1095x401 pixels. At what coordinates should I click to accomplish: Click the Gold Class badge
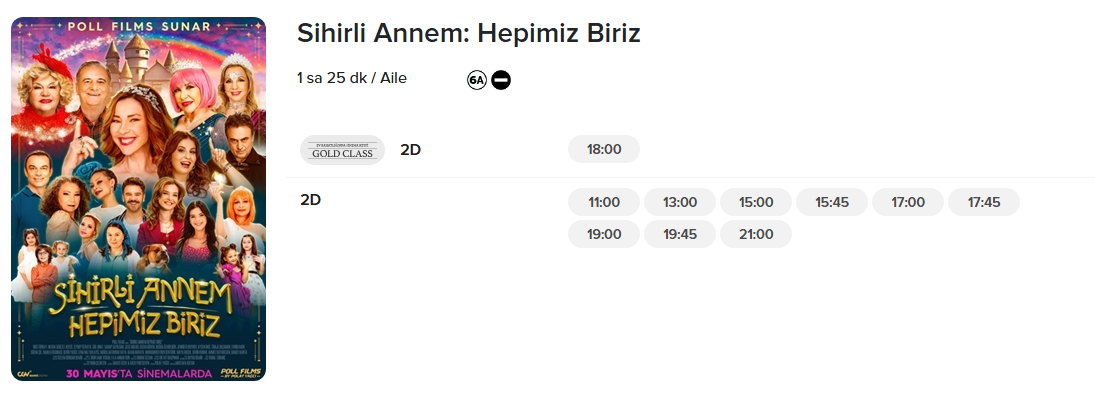point(342,150)
